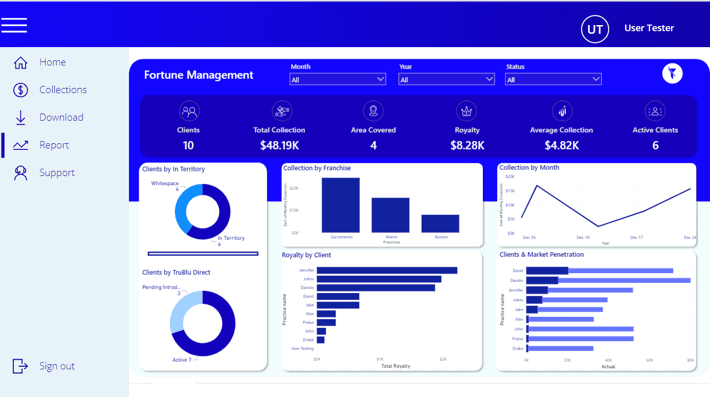Click the Total Collection icon

click(x=282, y=111)
